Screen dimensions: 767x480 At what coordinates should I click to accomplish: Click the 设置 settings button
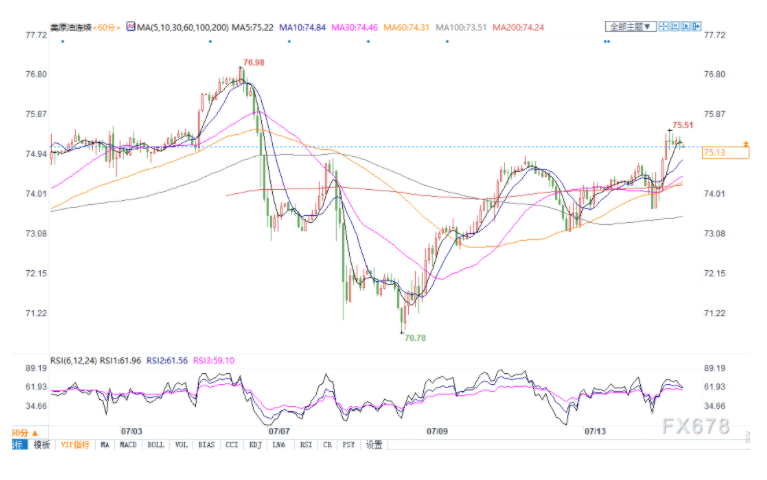coord(373,444)
